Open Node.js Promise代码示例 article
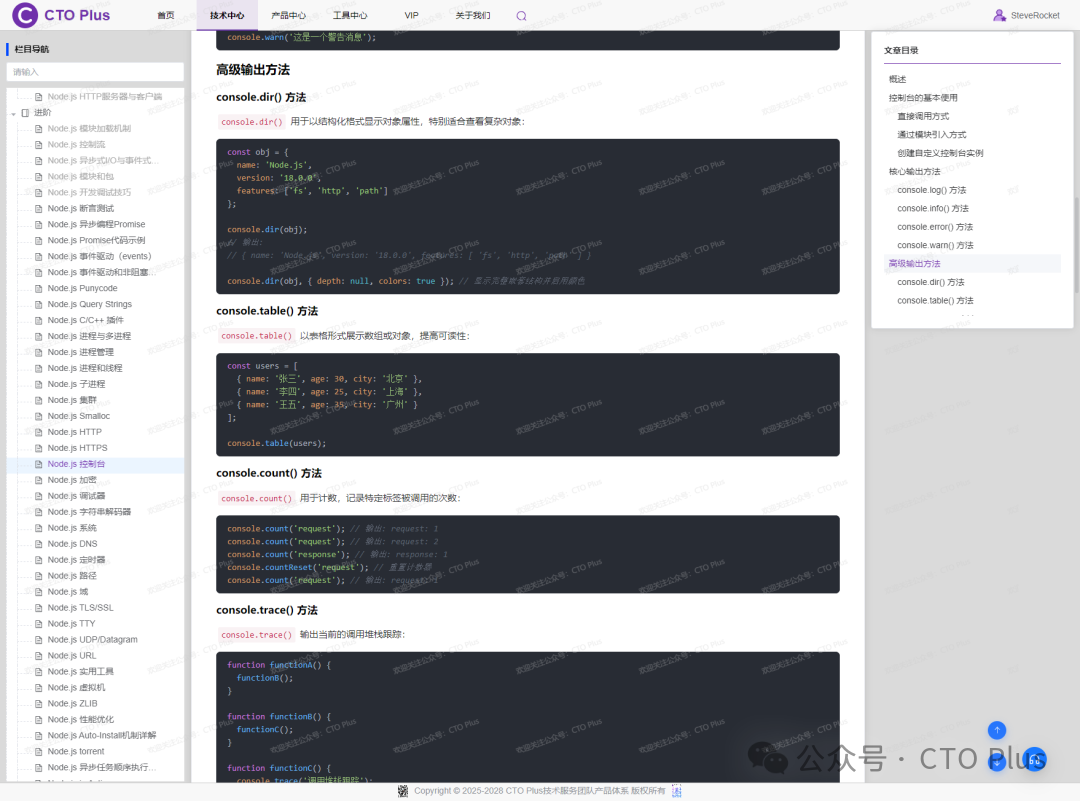1080x801 pixels. pyautogui.click(x=96, y=240)
